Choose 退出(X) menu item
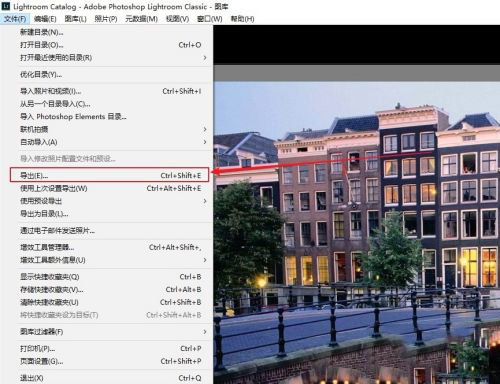Viewport: 500px width, 384px height. 107,378
